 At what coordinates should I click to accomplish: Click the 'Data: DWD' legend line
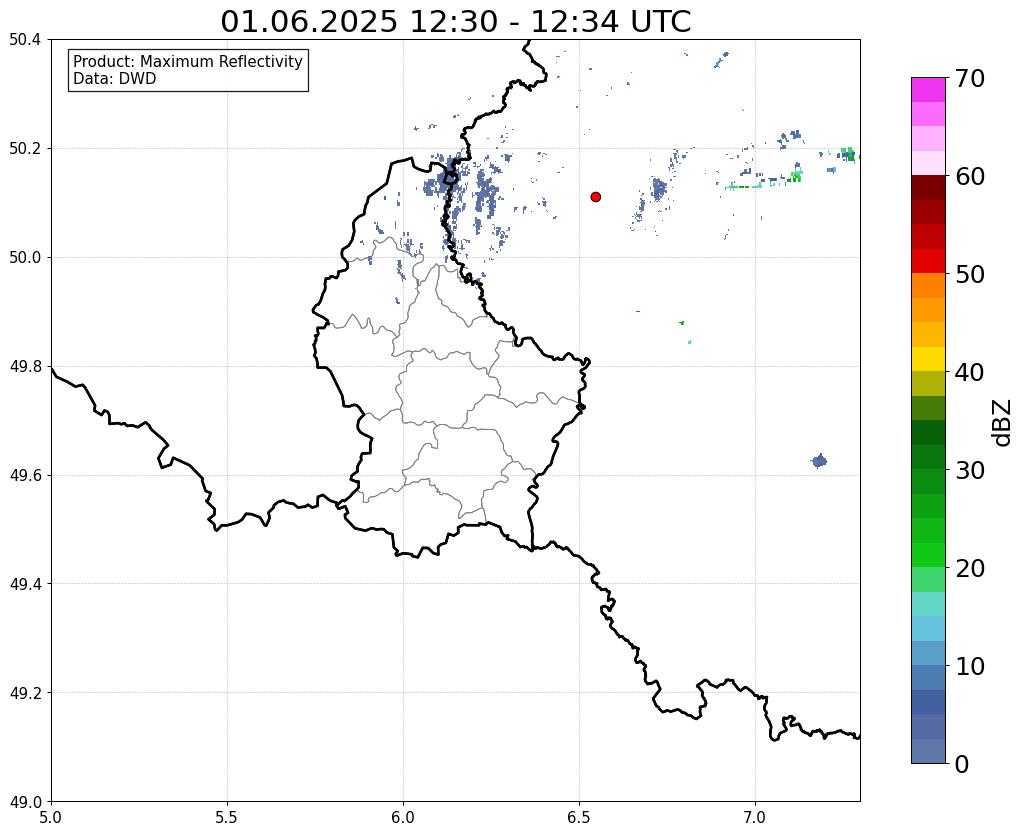115,79
